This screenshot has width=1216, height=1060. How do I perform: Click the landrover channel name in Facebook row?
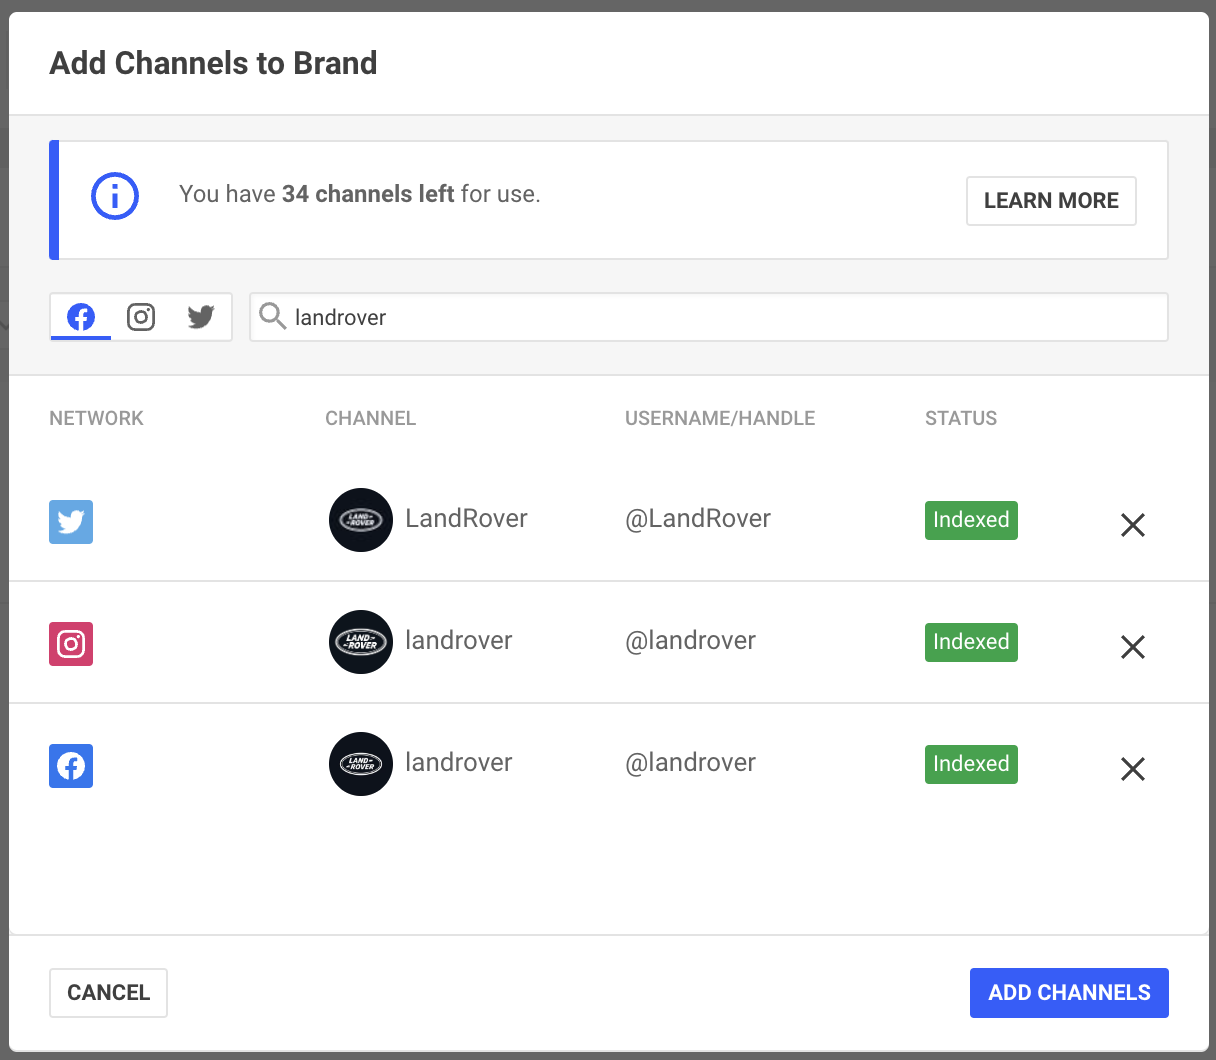pos(459,763)
